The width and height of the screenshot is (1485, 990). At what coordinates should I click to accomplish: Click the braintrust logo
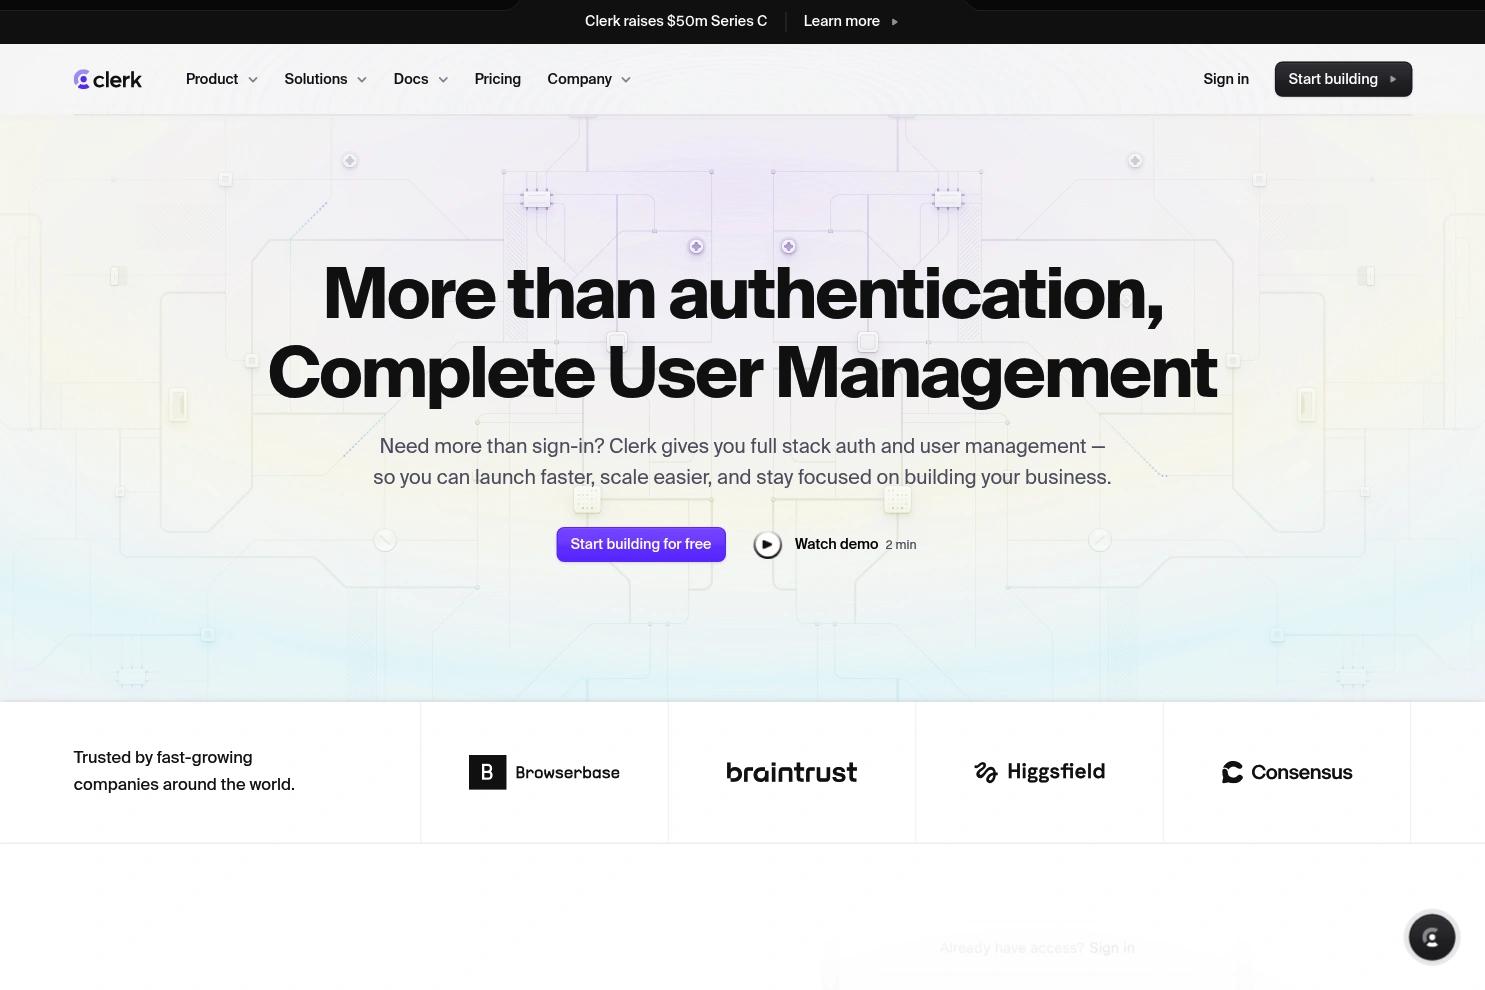[791, 772]
